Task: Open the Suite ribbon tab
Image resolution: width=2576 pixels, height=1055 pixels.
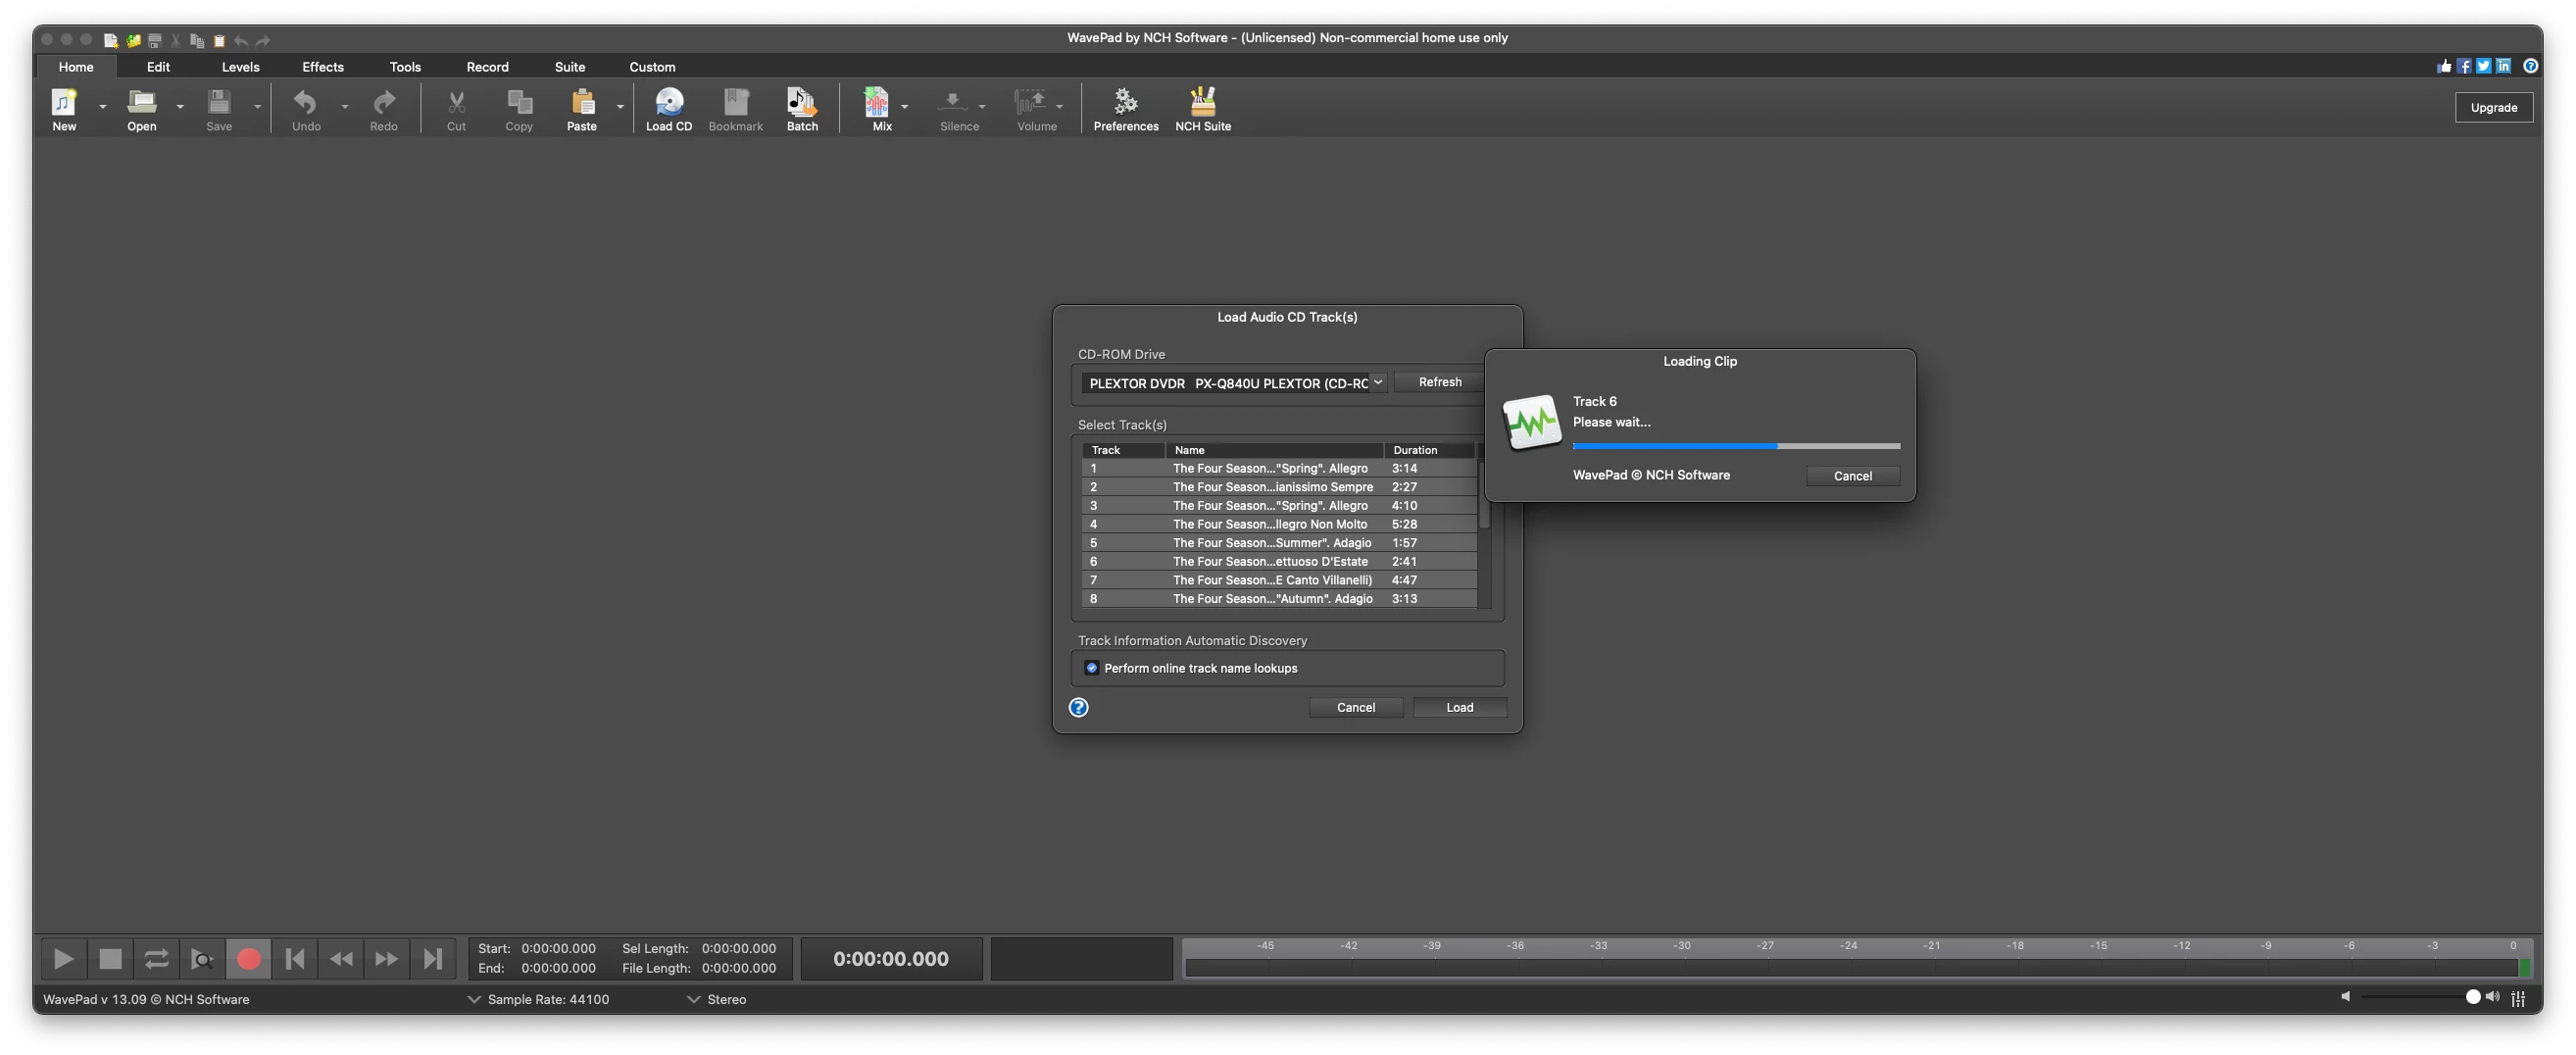Action: tap(570, 67)
